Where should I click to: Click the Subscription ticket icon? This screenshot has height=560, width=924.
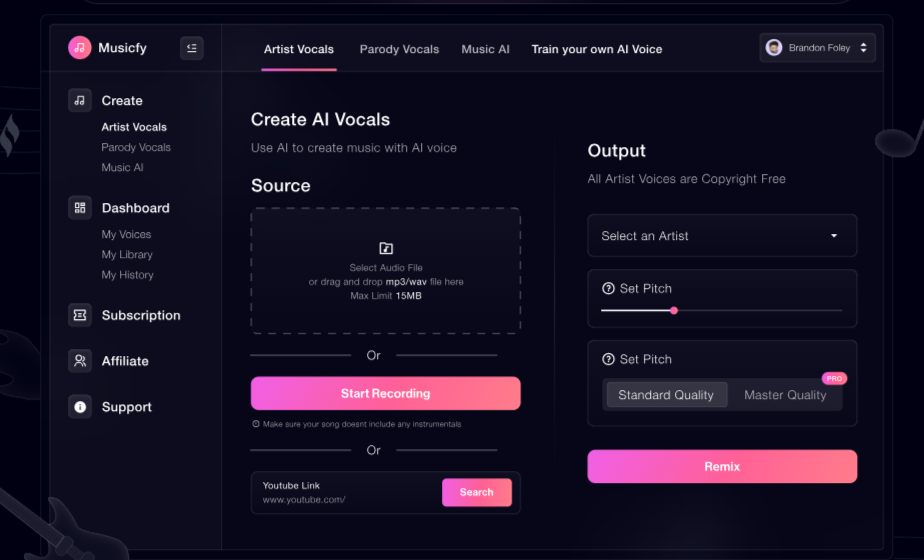coord(80,315)
